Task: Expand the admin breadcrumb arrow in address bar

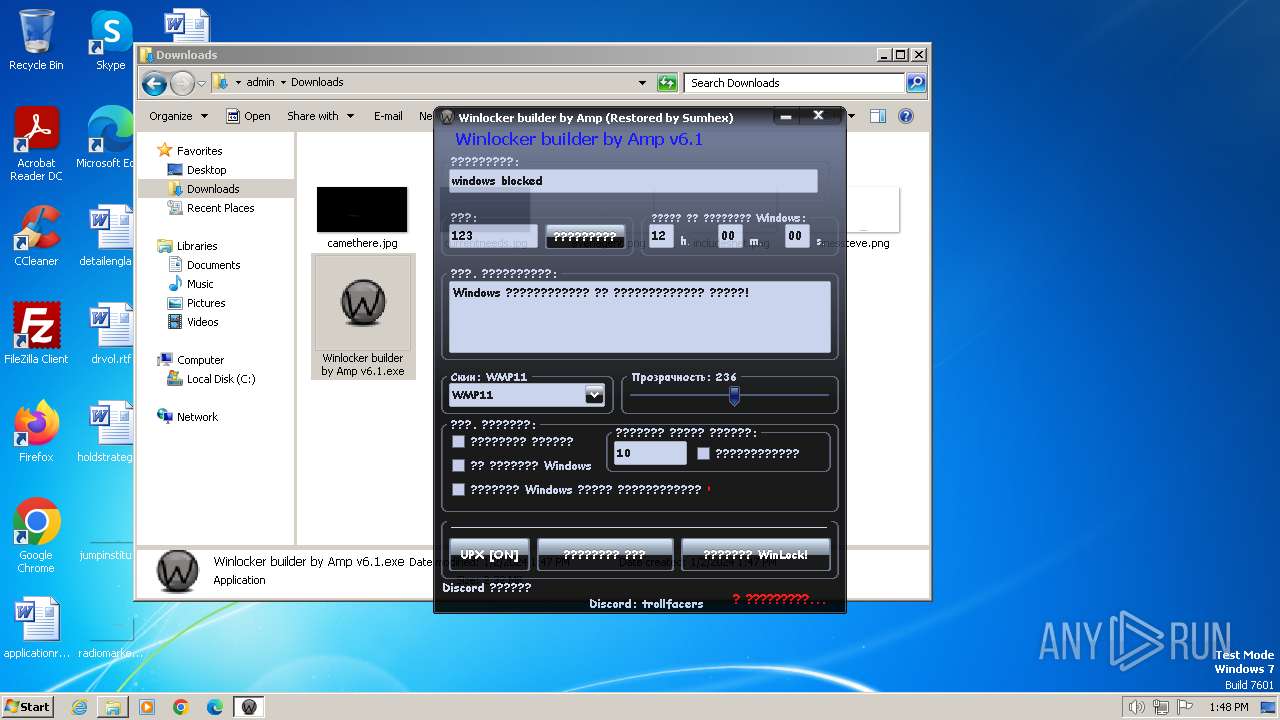Action: 283,82
